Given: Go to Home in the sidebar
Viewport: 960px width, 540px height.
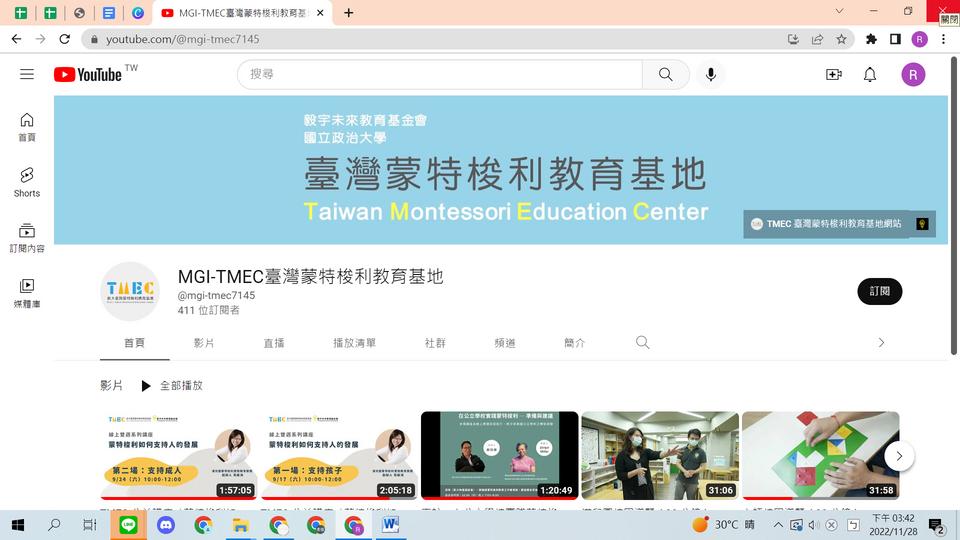Looking at the screenshot, I should [26, 127].
